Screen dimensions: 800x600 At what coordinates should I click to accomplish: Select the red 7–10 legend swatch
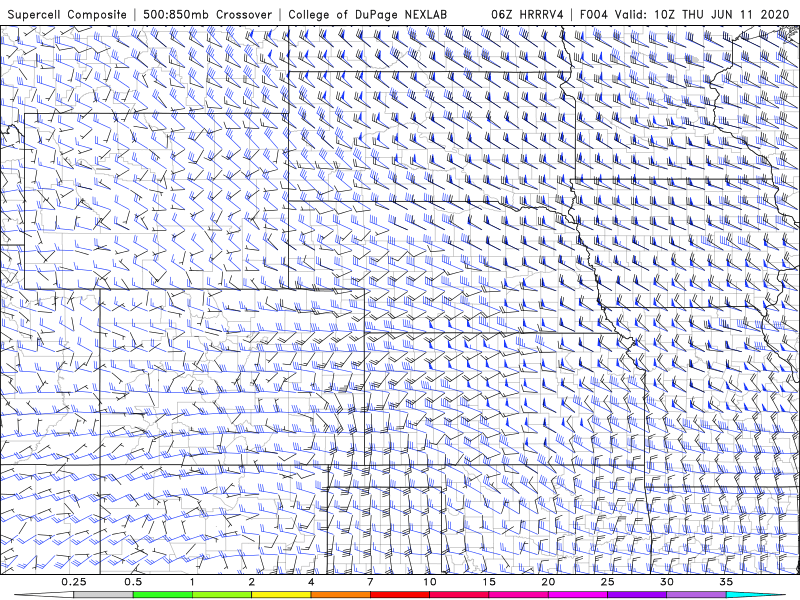click(399, 595)
